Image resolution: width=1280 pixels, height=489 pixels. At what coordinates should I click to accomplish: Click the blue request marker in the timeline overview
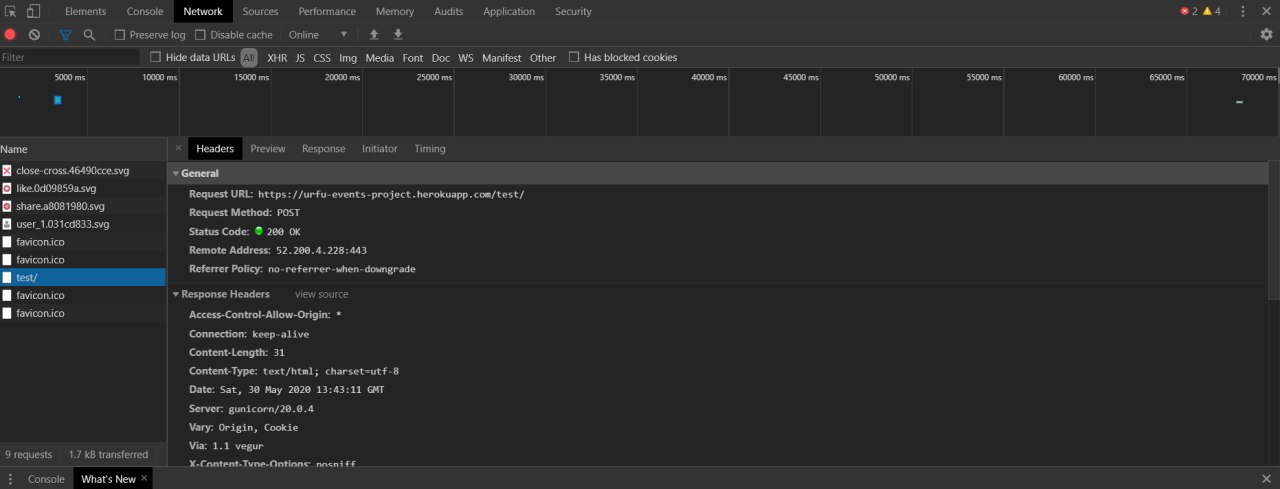click(58, 100)
